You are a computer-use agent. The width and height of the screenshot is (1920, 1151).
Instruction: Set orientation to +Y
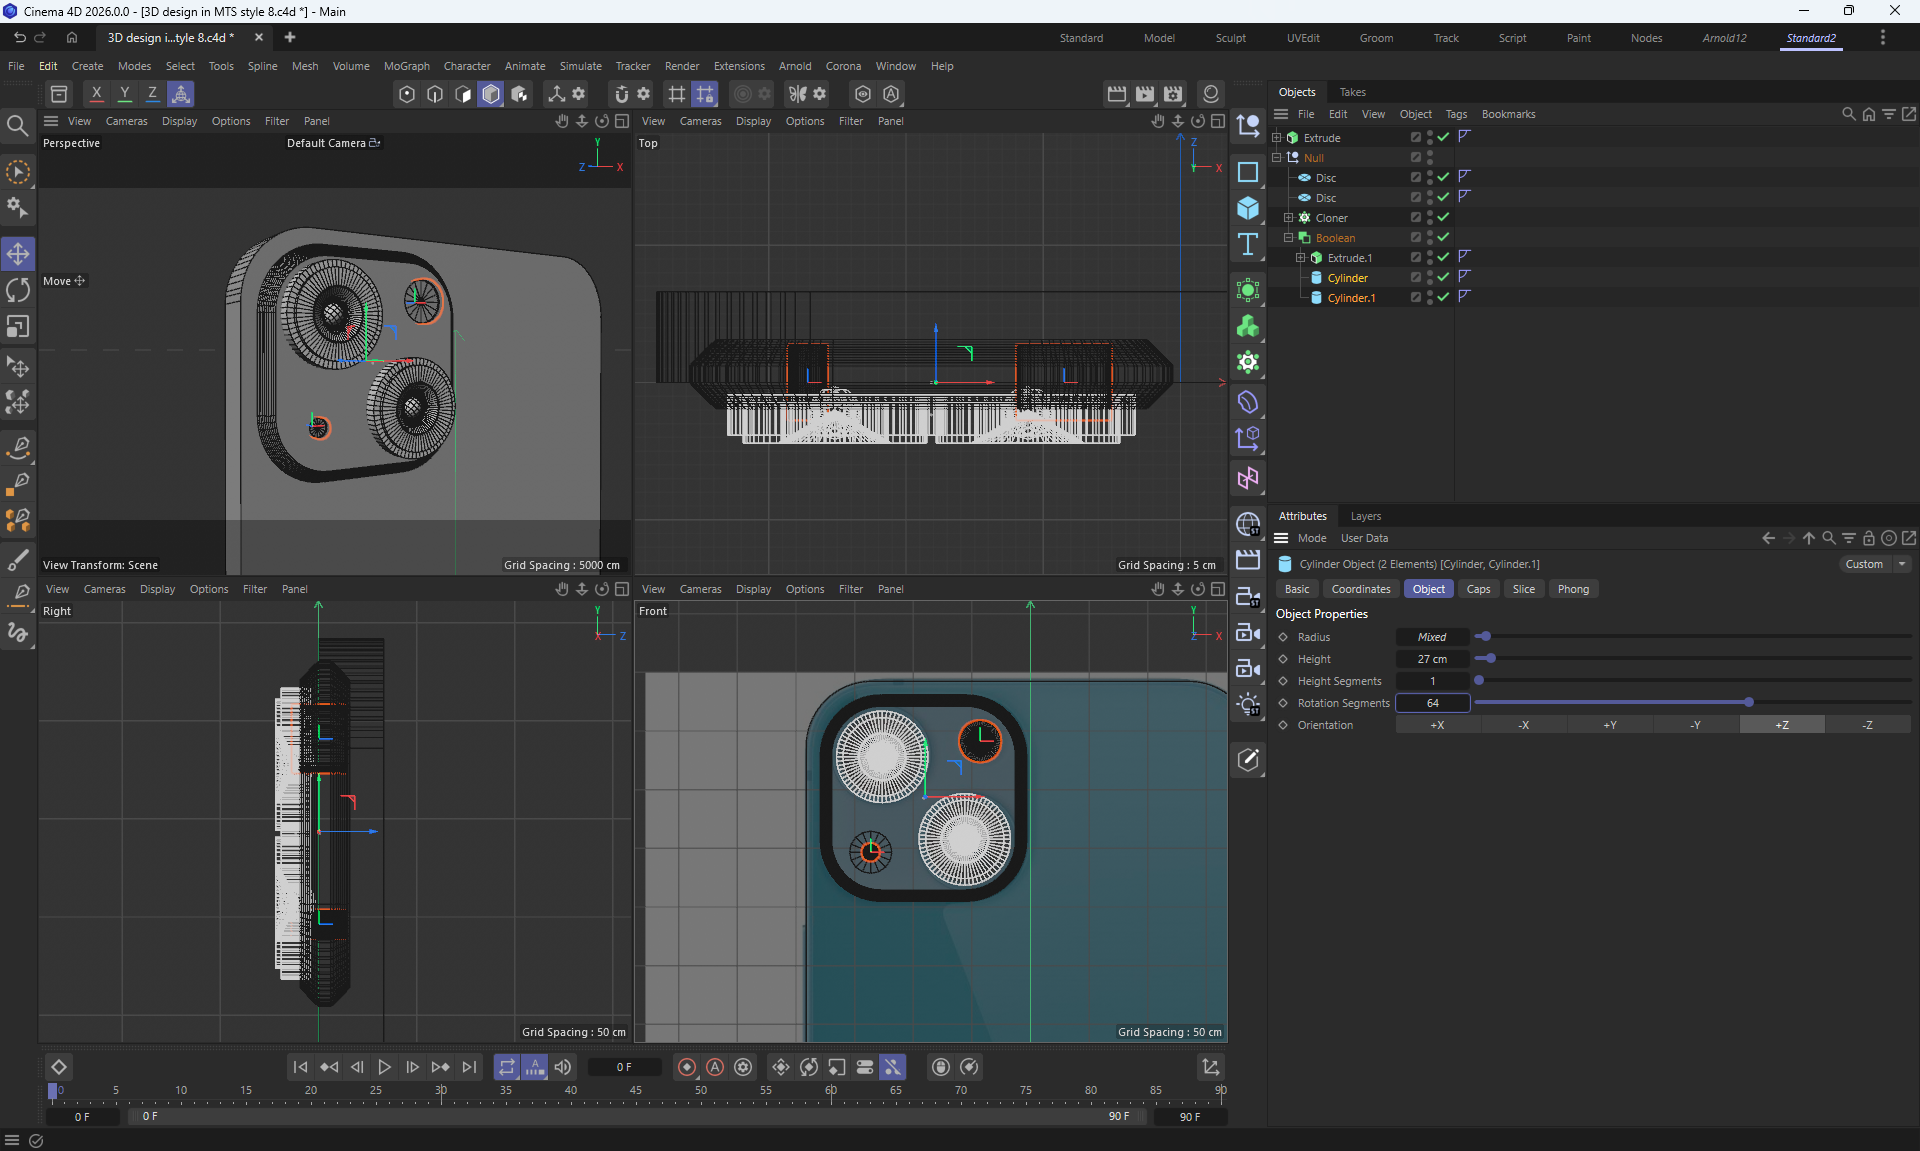1610,725
